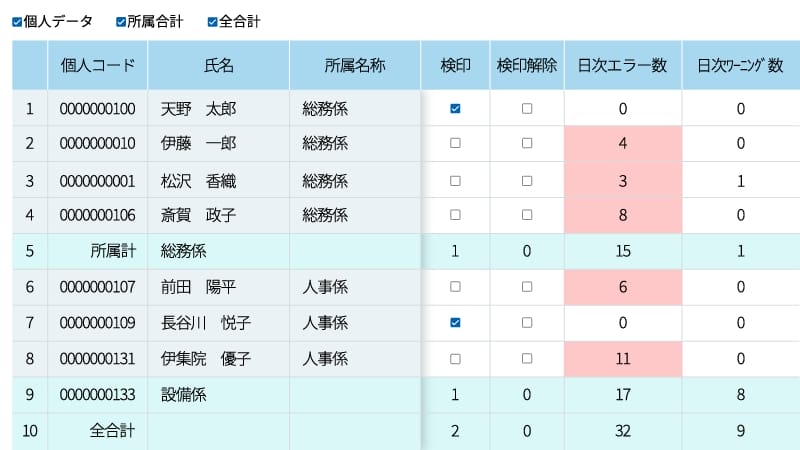This screenshot has height=450, width=800.
Task: Enable 検印 for 松沢 香織
Action: (455, 181)
